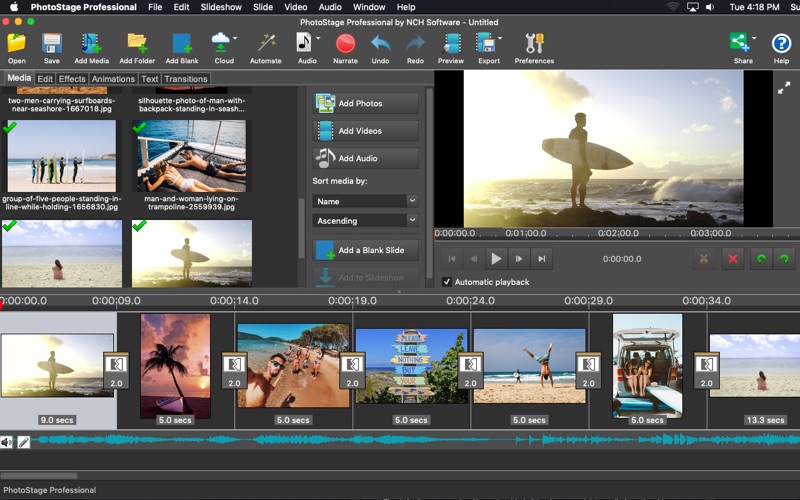The width and height of the screenshot is (800, 500).
Task: Open the Slideshow menu
Action: coord(222,7)
